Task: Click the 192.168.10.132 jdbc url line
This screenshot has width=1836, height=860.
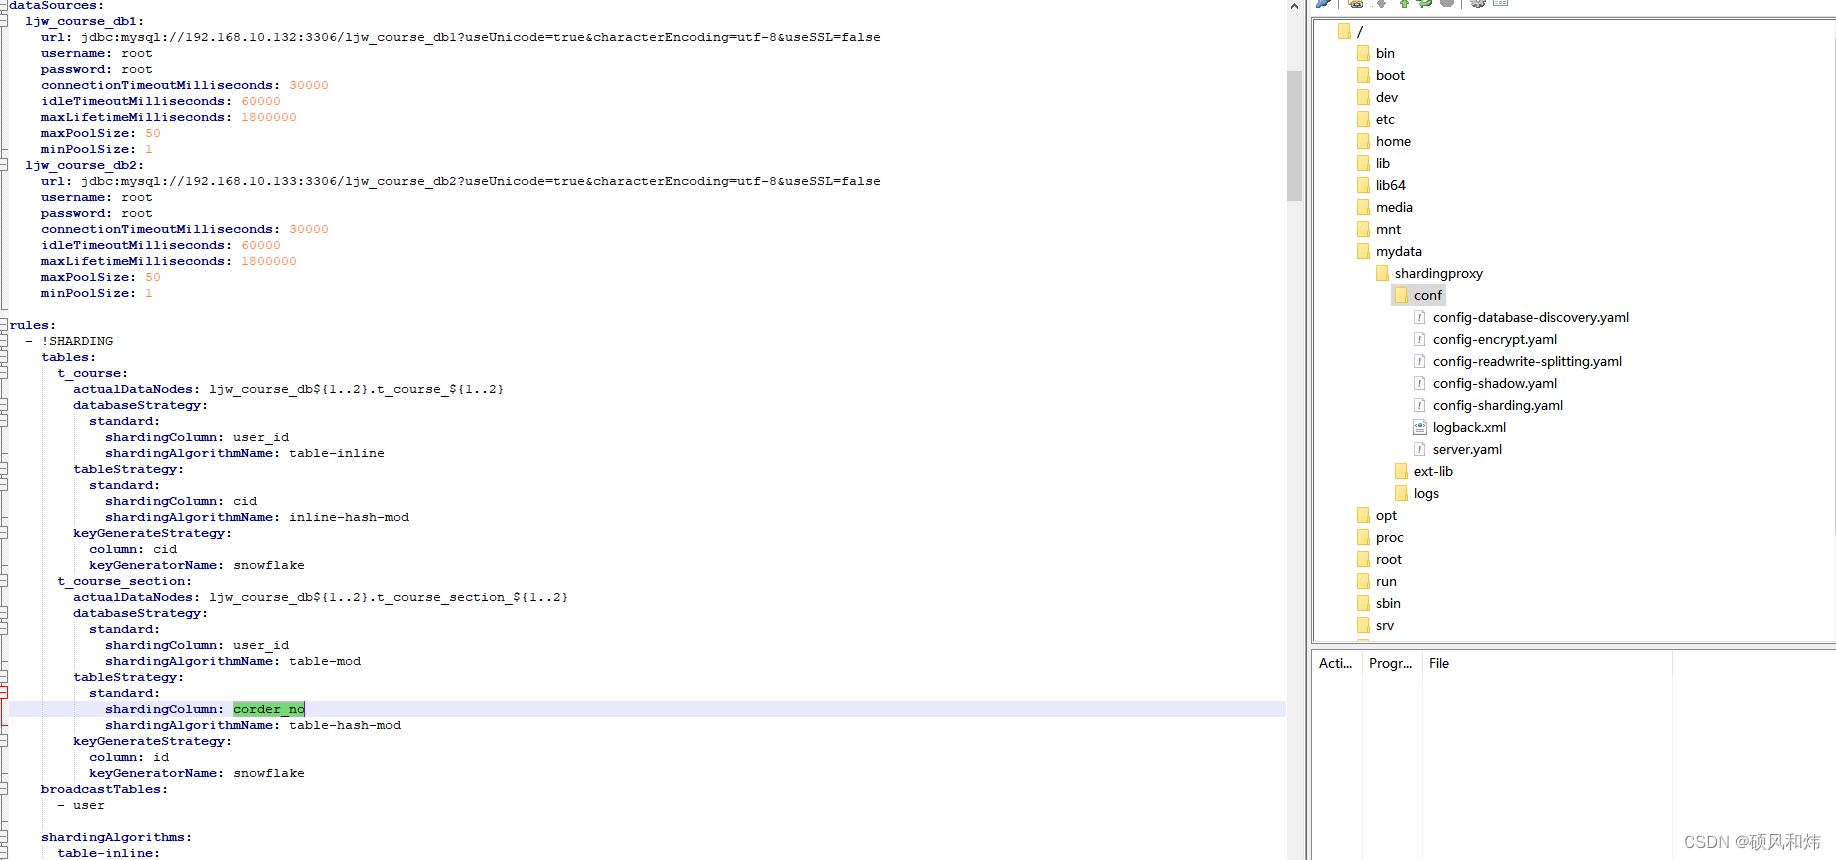Action: (461, 37)
